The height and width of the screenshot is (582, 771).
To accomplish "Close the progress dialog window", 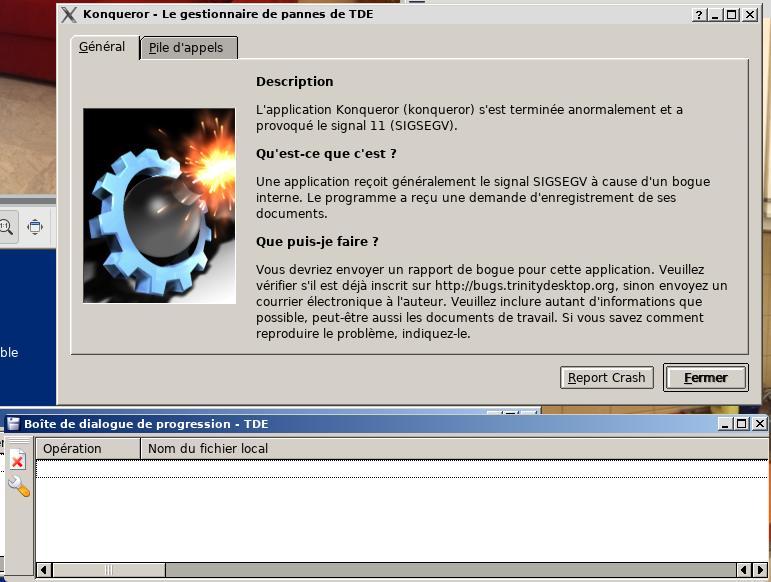I will (x=759, y=424).
